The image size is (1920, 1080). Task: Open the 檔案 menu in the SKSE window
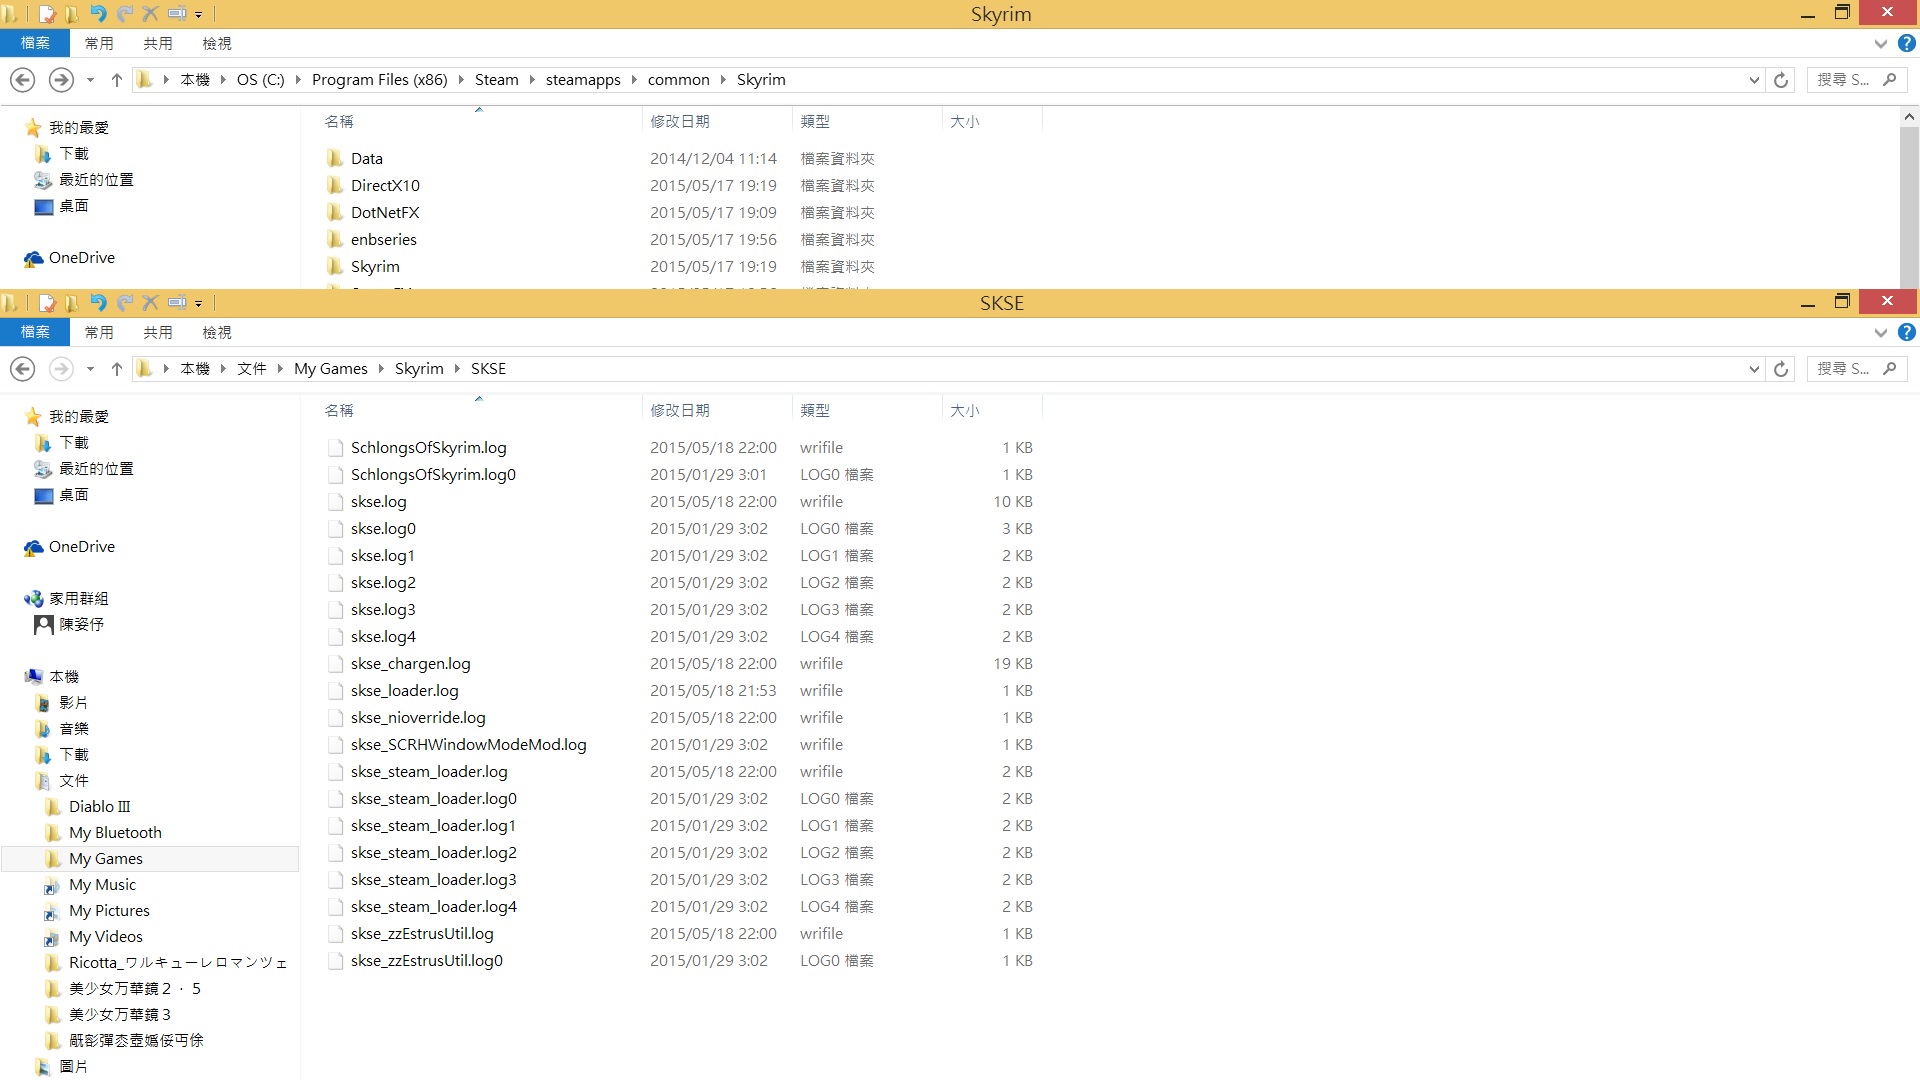click(x=35, y=332)
